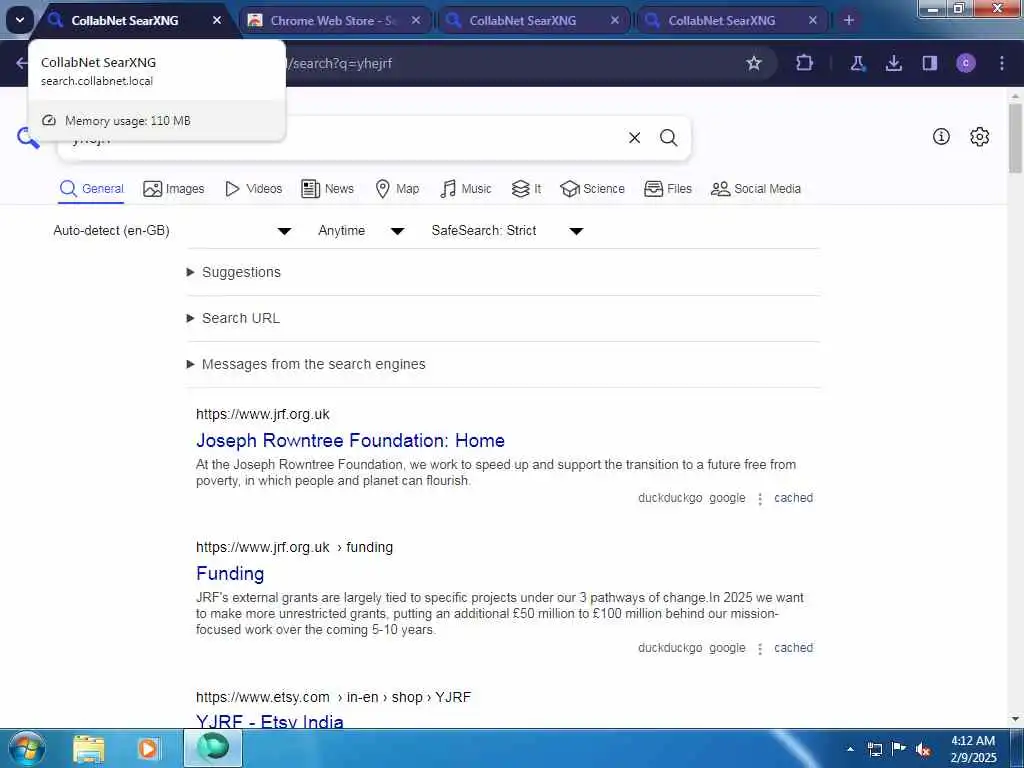The height and width of the screenshot is (768, 1024).
Task: Switch to the fourth CollabNet SearXNG tab
Action: [x=722, y=20]
